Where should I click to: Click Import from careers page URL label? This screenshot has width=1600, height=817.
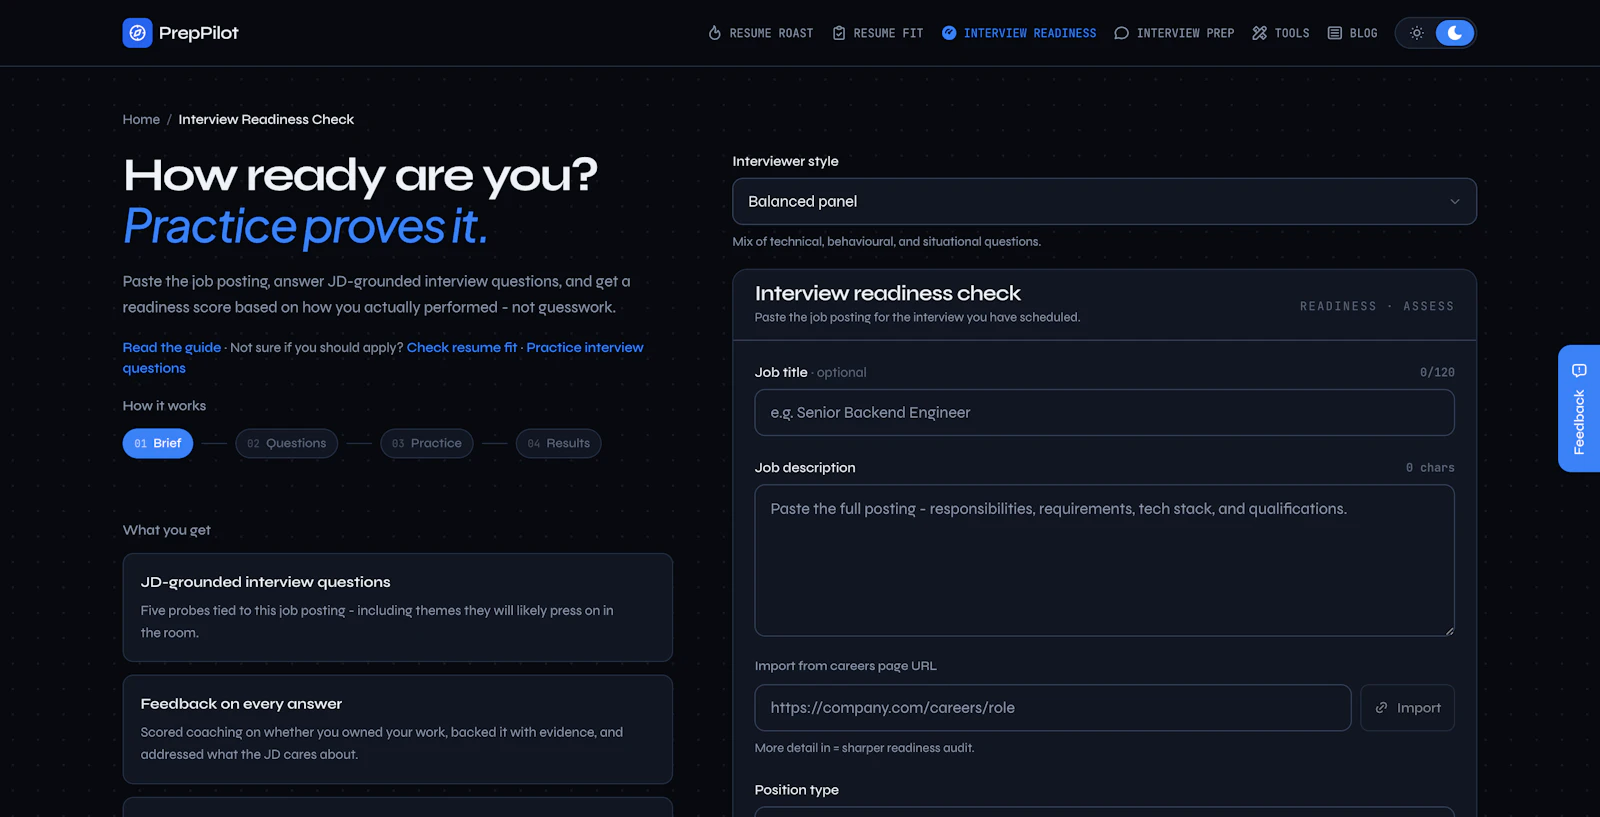coord(846,665)
